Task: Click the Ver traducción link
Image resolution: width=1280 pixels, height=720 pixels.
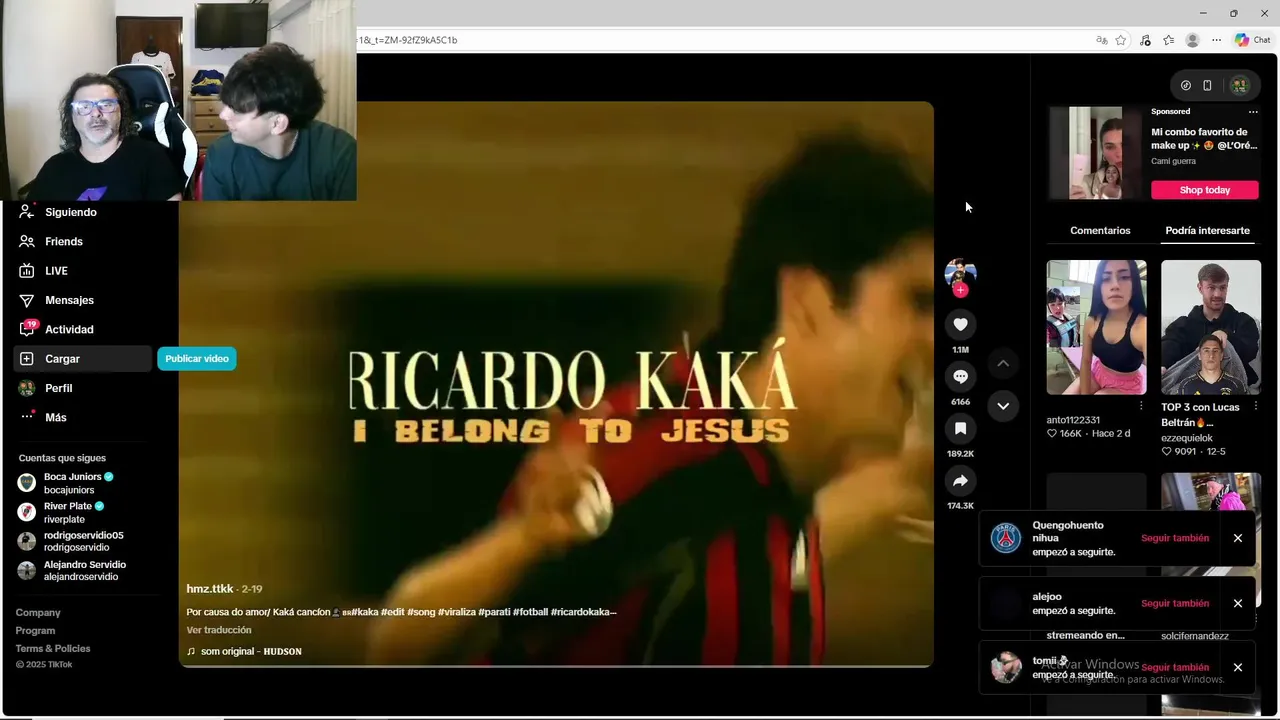Action: pos(219,630)
